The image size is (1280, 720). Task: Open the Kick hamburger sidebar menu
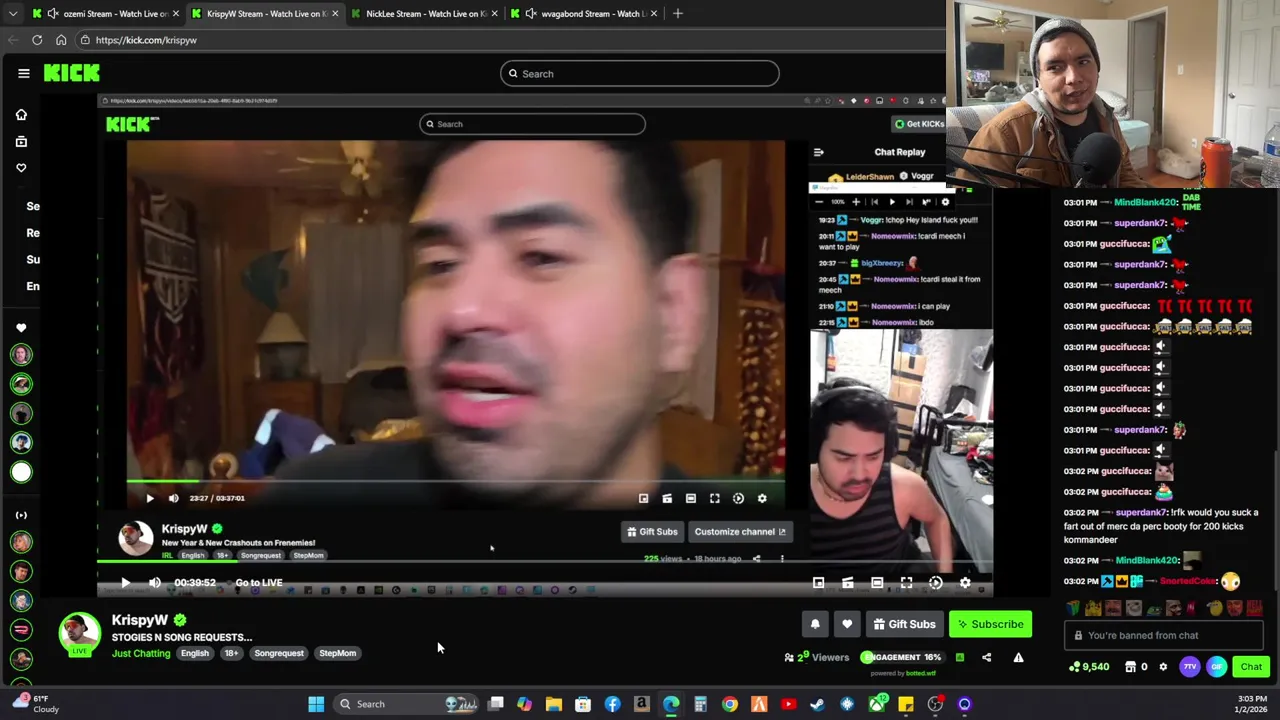(23, 73)
